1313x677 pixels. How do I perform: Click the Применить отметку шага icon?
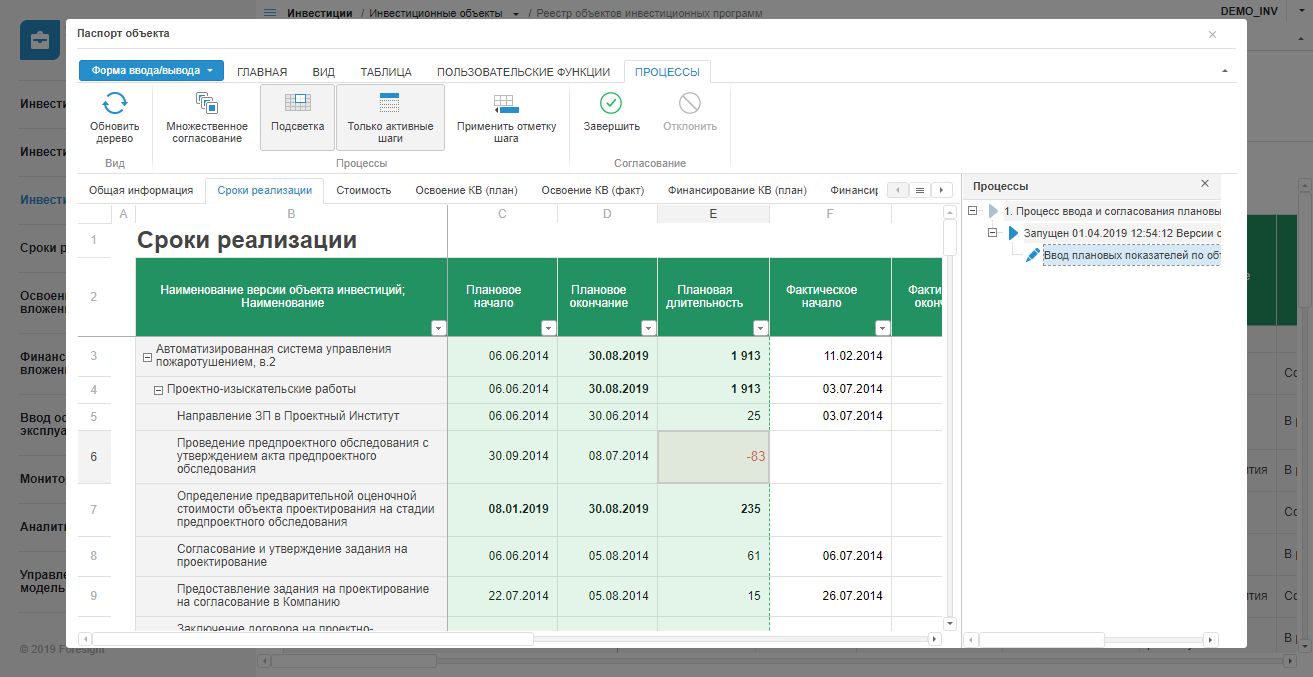(x=506, y=103)
